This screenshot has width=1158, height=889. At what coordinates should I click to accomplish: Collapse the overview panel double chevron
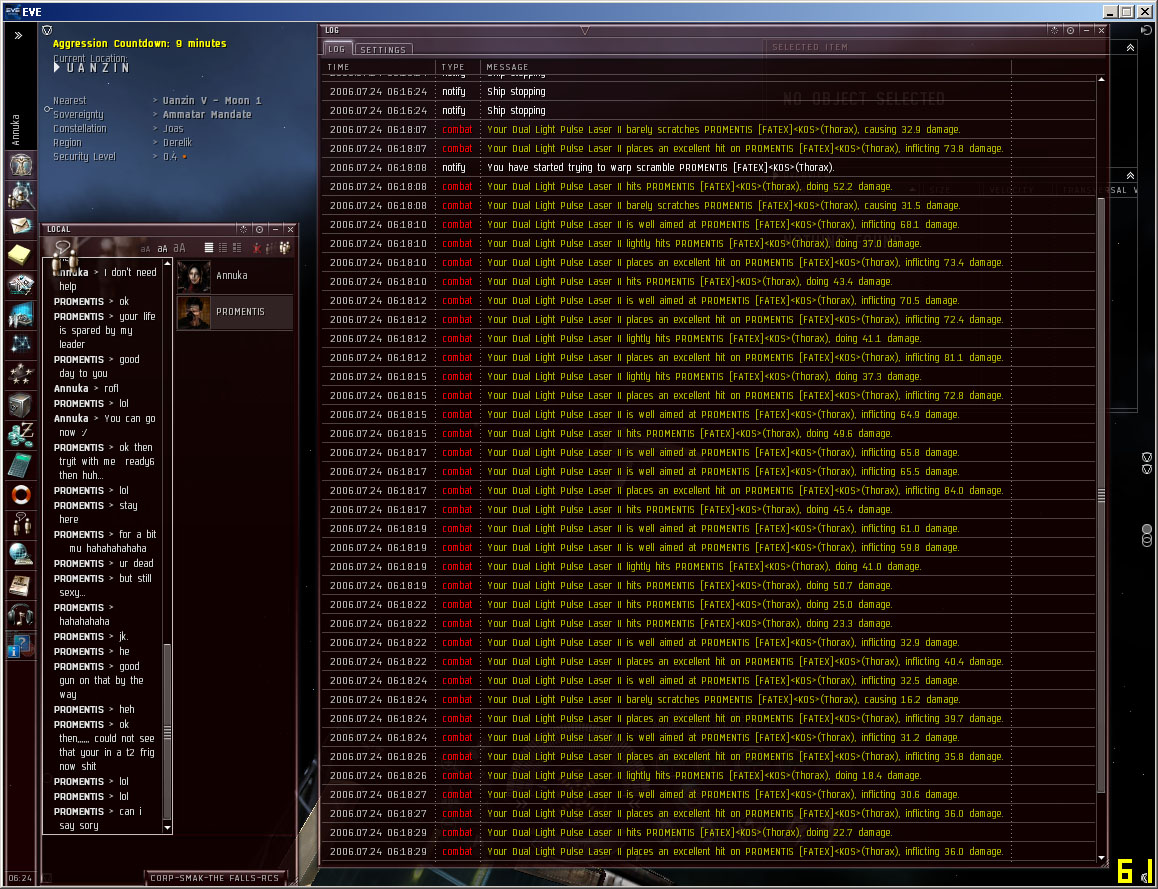(1130, 176)
